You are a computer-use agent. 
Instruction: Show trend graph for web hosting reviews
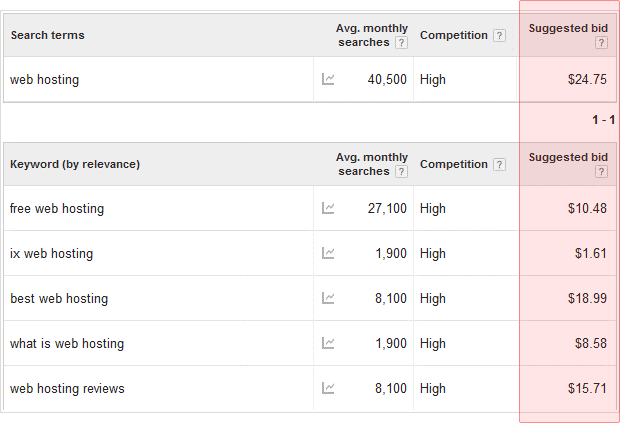tap(328, 388)
